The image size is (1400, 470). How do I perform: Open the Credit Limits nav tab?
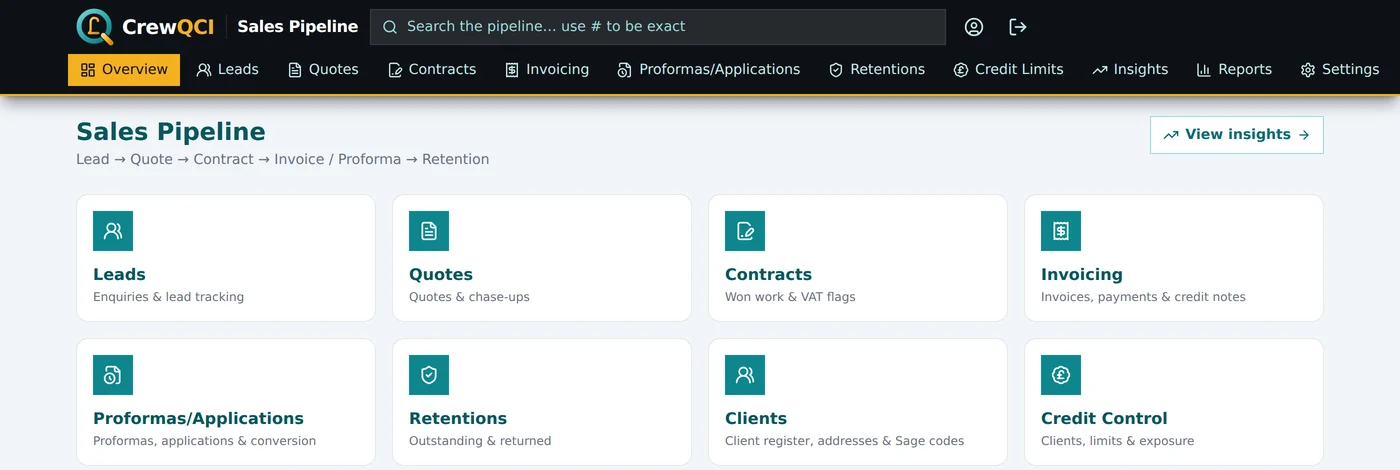point(1008,70)
